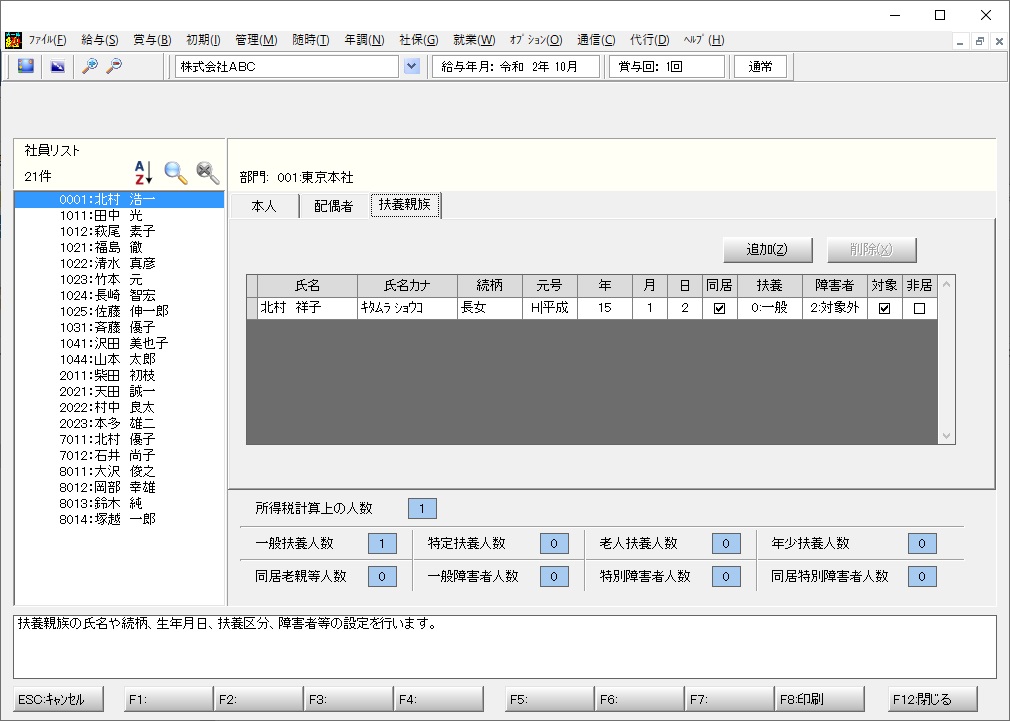Toggle 非居 checkbox for 北村 祥子
This screenshot has height=721, width=1010.
[x=919, y=308]
